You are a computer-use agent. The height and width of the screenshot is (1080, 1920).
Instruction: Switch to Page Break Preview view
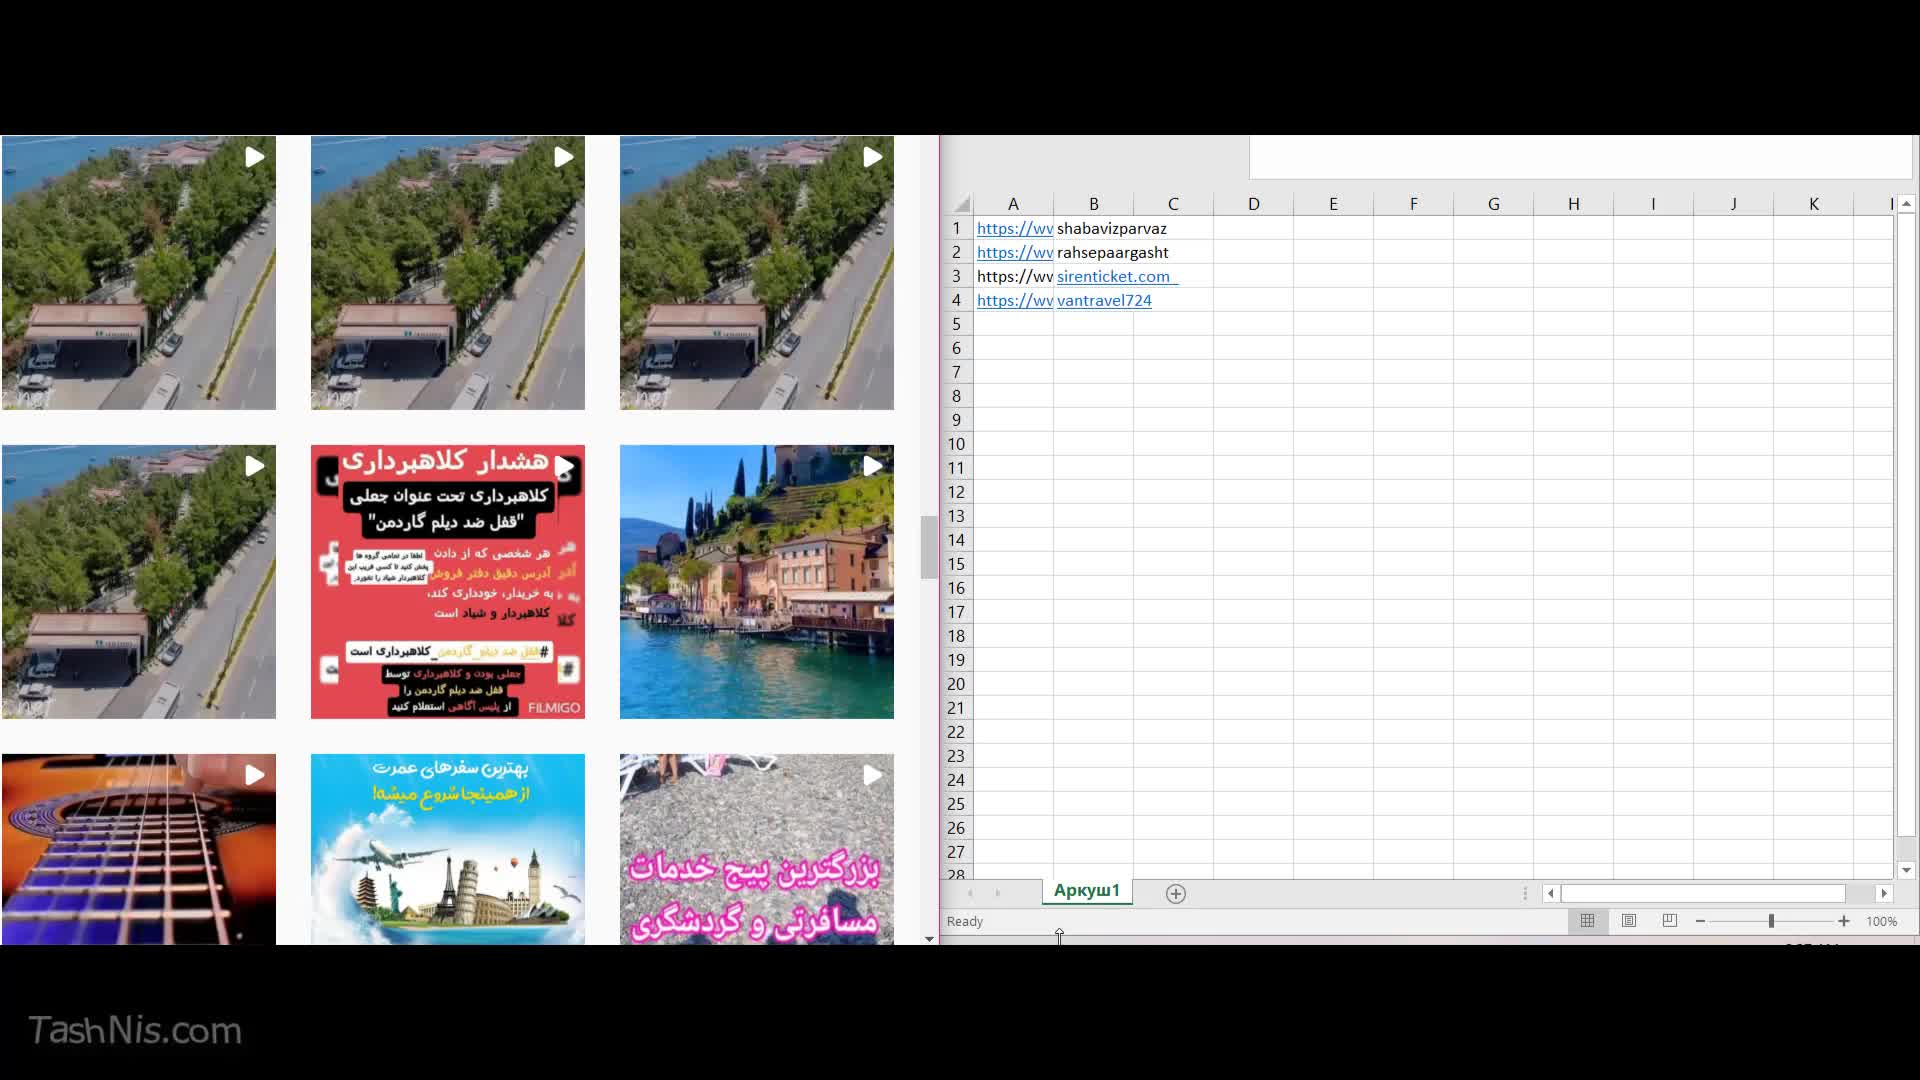(1669, 921)
